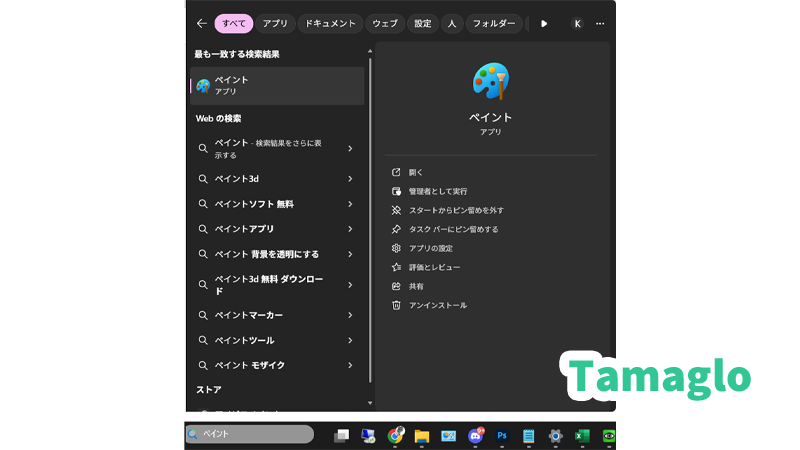The image size is (800, 450).
Task: Expand the ペイント3d web suggestion chevron
Action: pos(350,179)
